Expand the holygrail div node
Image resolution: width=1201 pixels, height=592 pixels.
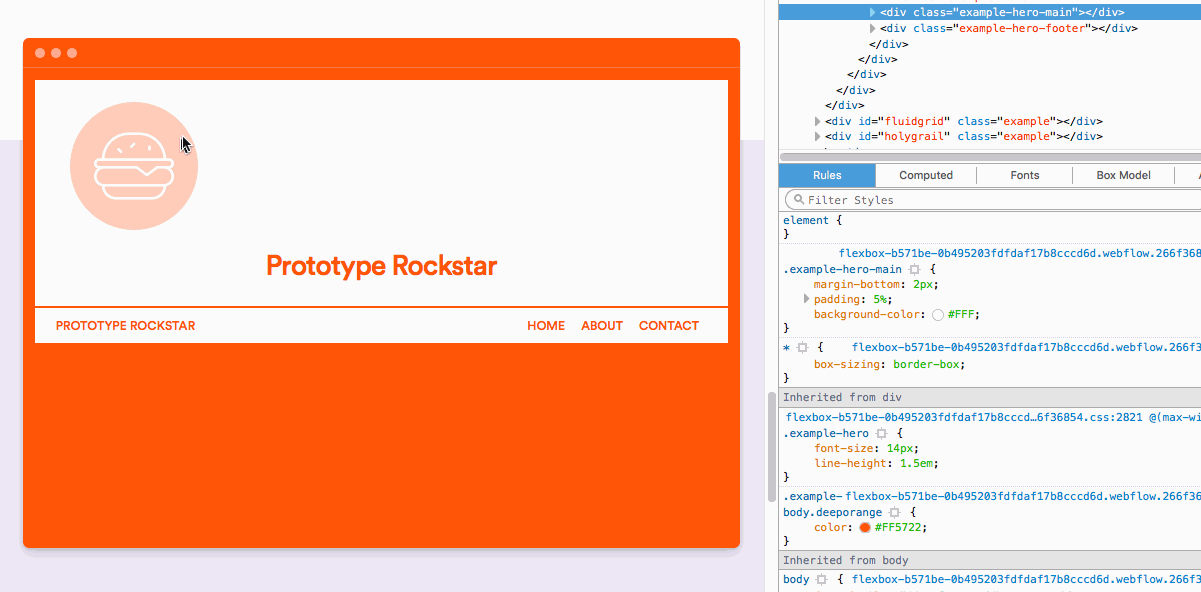(x=818, y=137)
